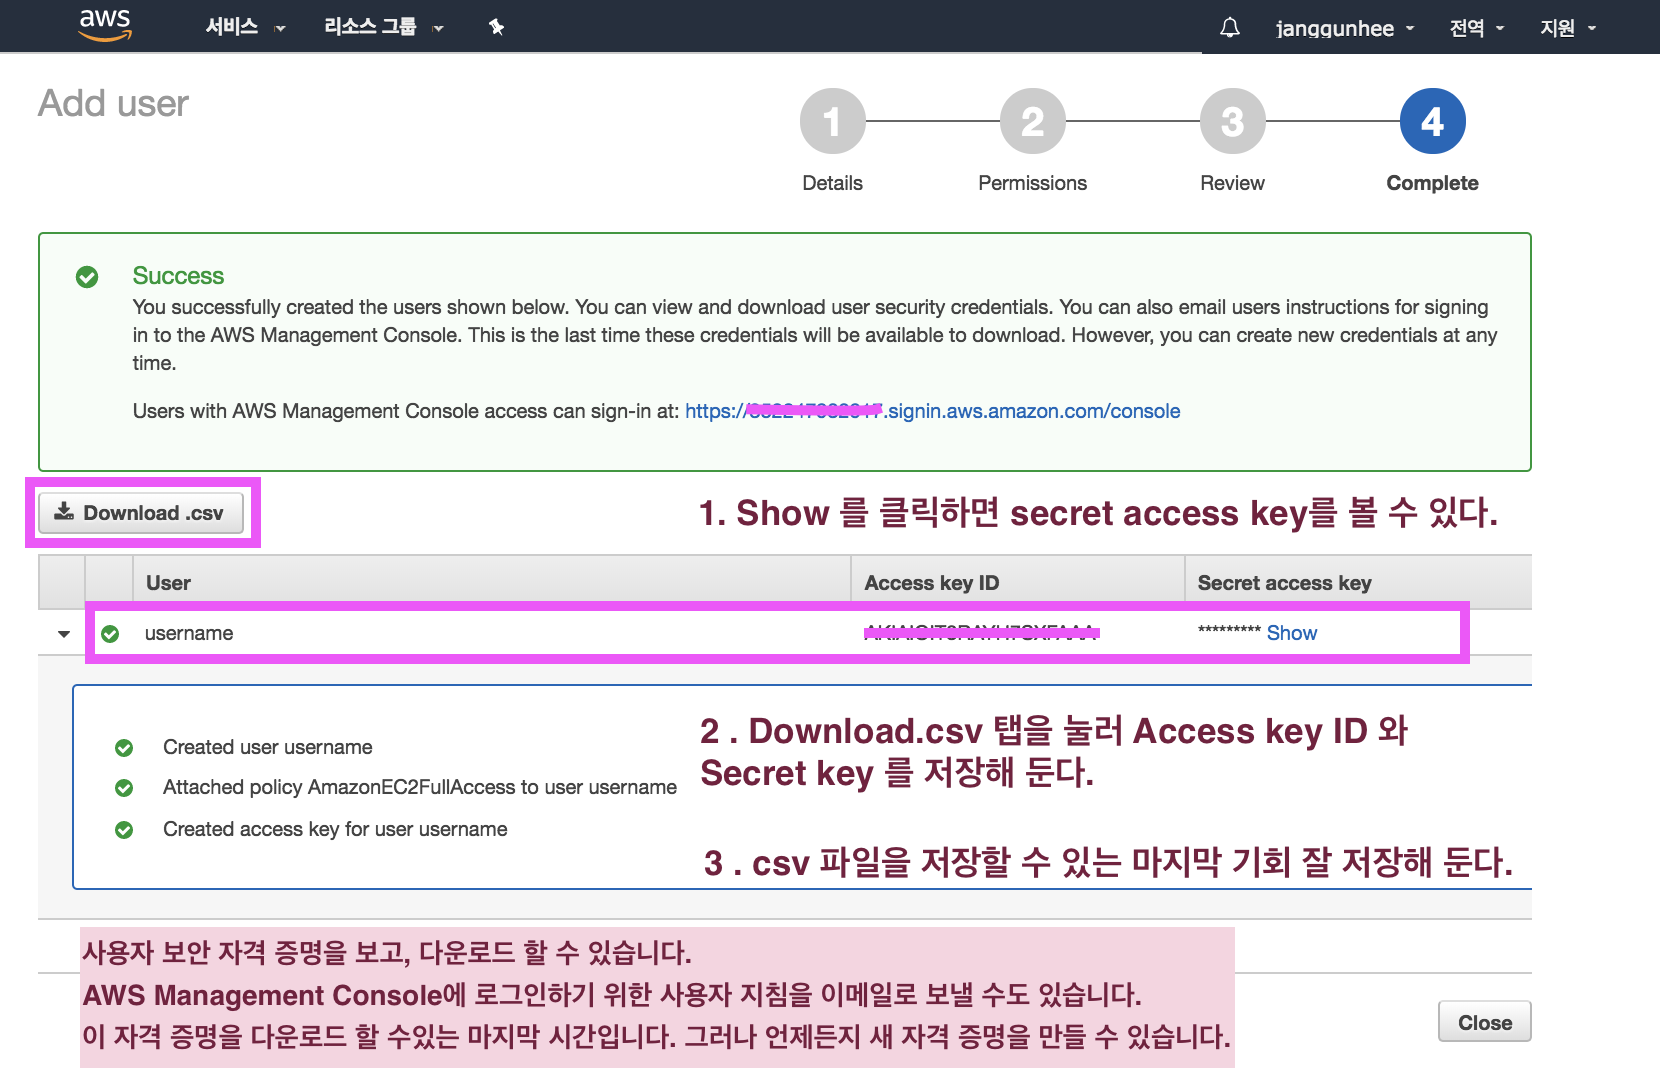Open the pin shortcuts icon in navbar
Viewport: 1660px width, 1082px height.
(497, 27)
